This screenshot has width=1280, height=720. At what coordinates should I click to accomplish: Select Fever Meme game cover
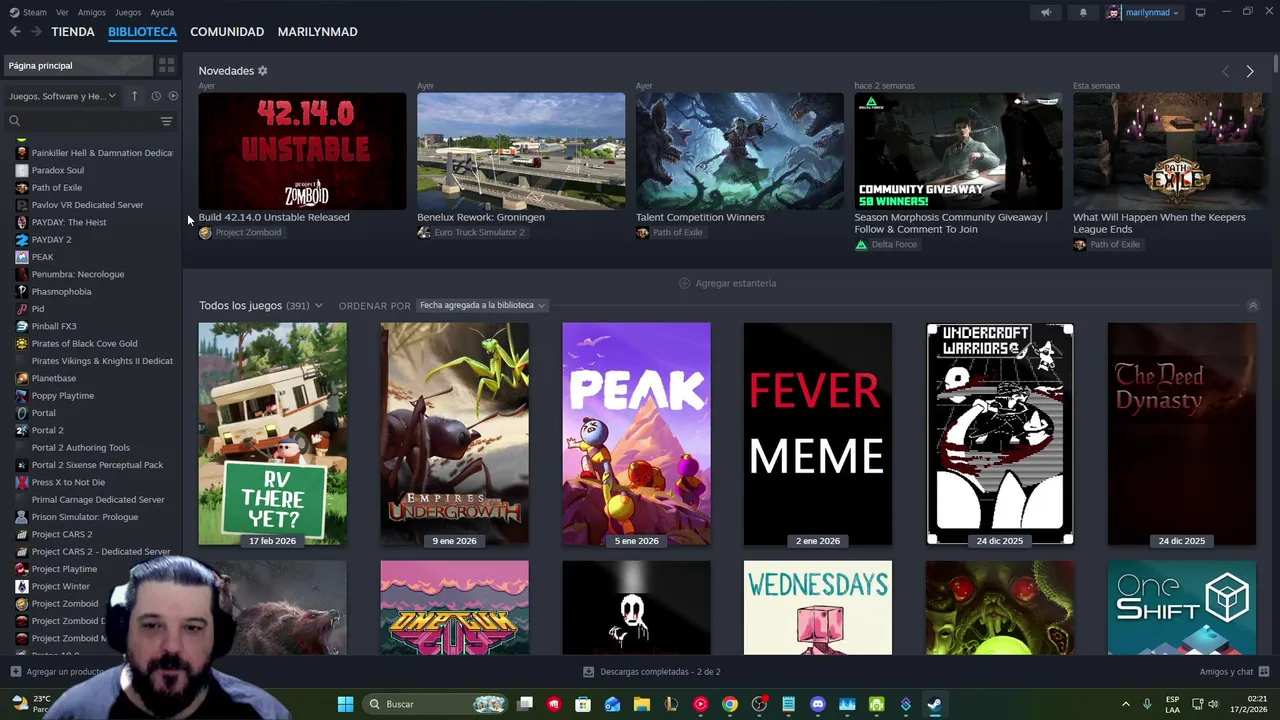(818, 434)
